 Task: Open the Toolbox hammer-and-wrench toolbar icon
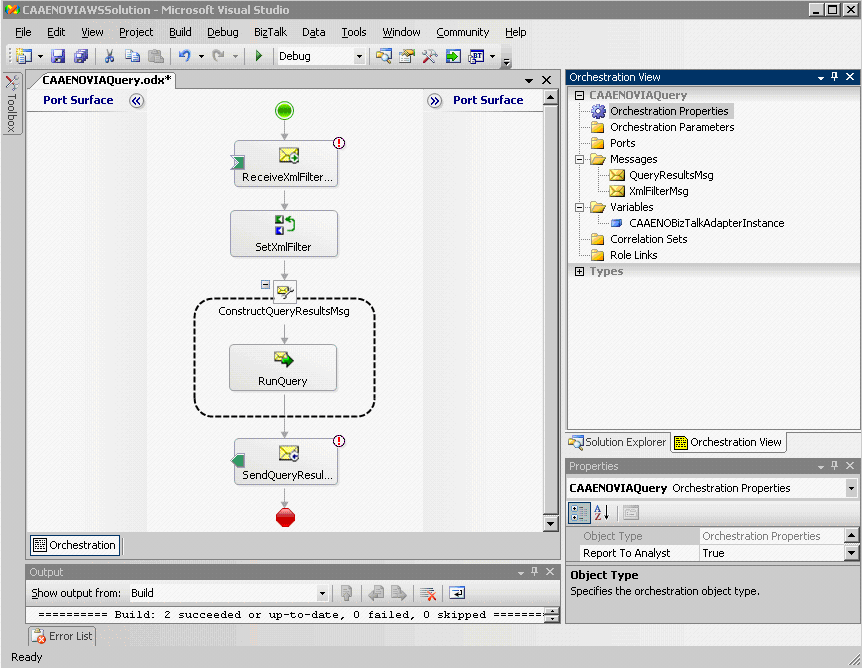click(x=429, y=56)
